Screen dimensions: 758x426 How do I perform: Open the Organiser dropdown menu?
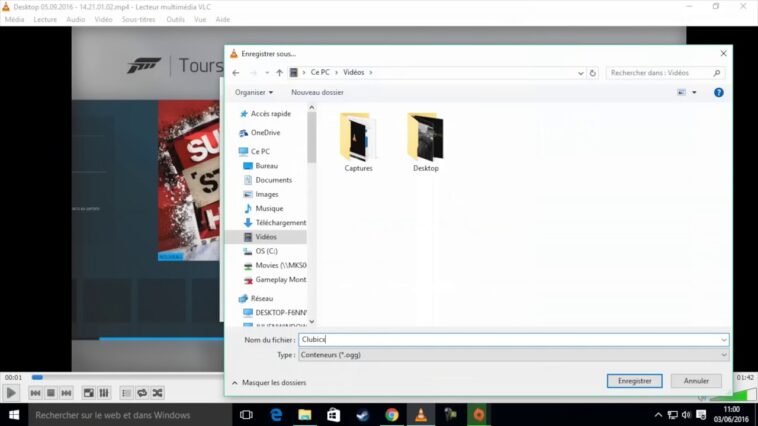(254, 92)
